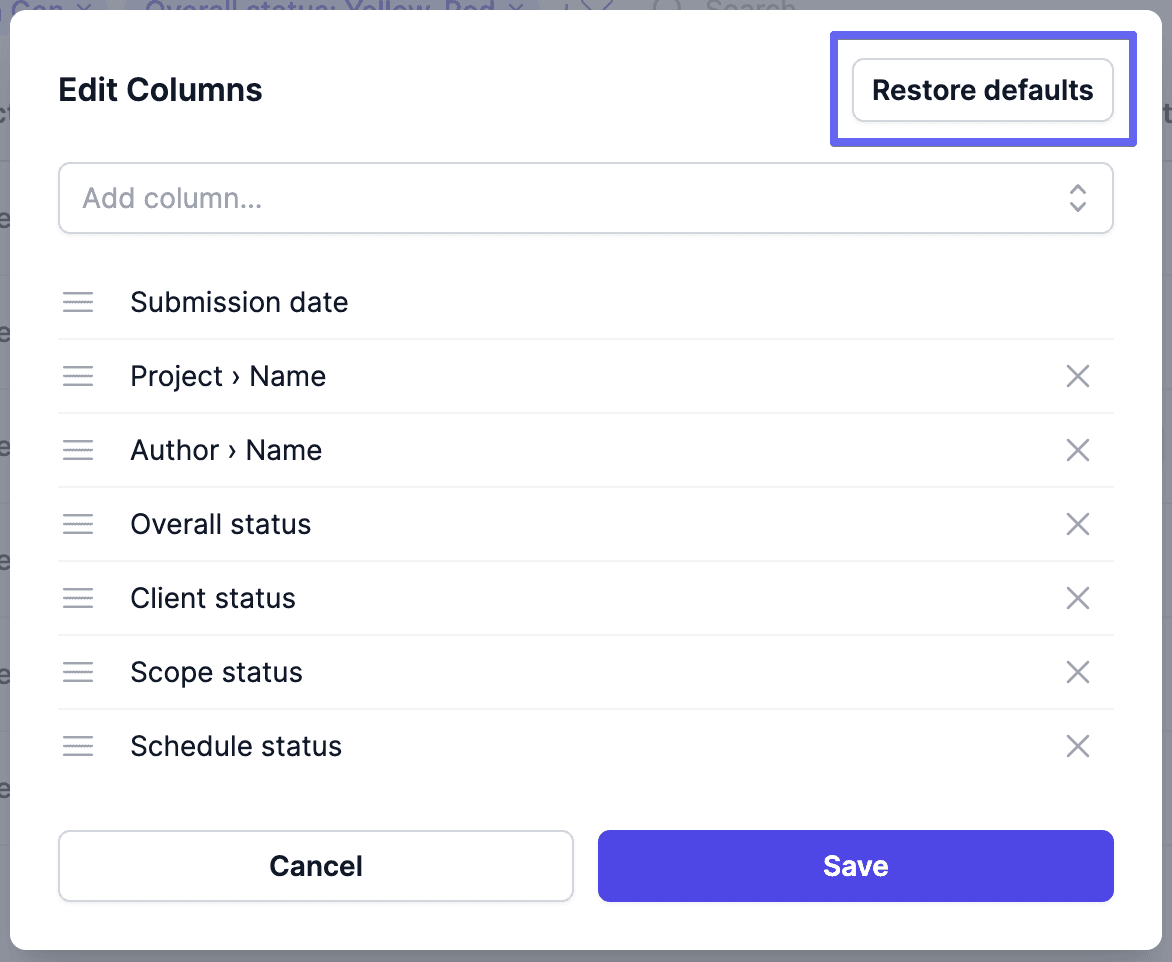Viewport: 1172px width, 962px height.
Task: Save the column changes
Action: pyautogui.click(x=855, y=866)
